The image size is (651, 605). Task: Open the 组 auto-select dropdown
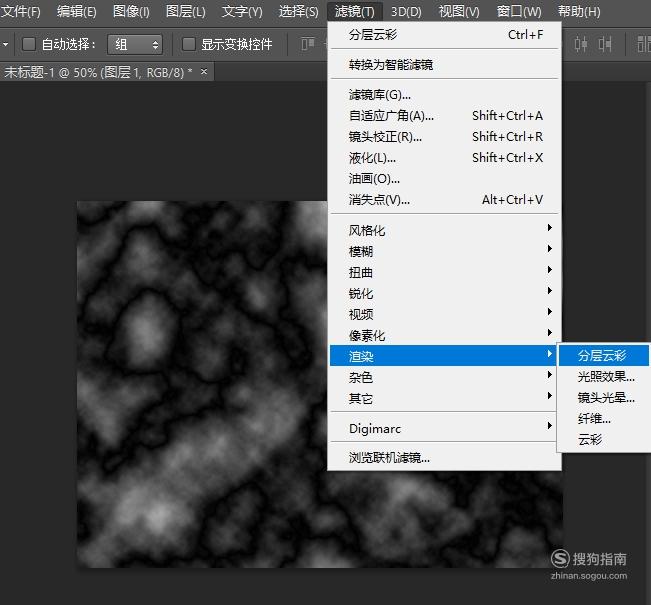pos(135,44)
